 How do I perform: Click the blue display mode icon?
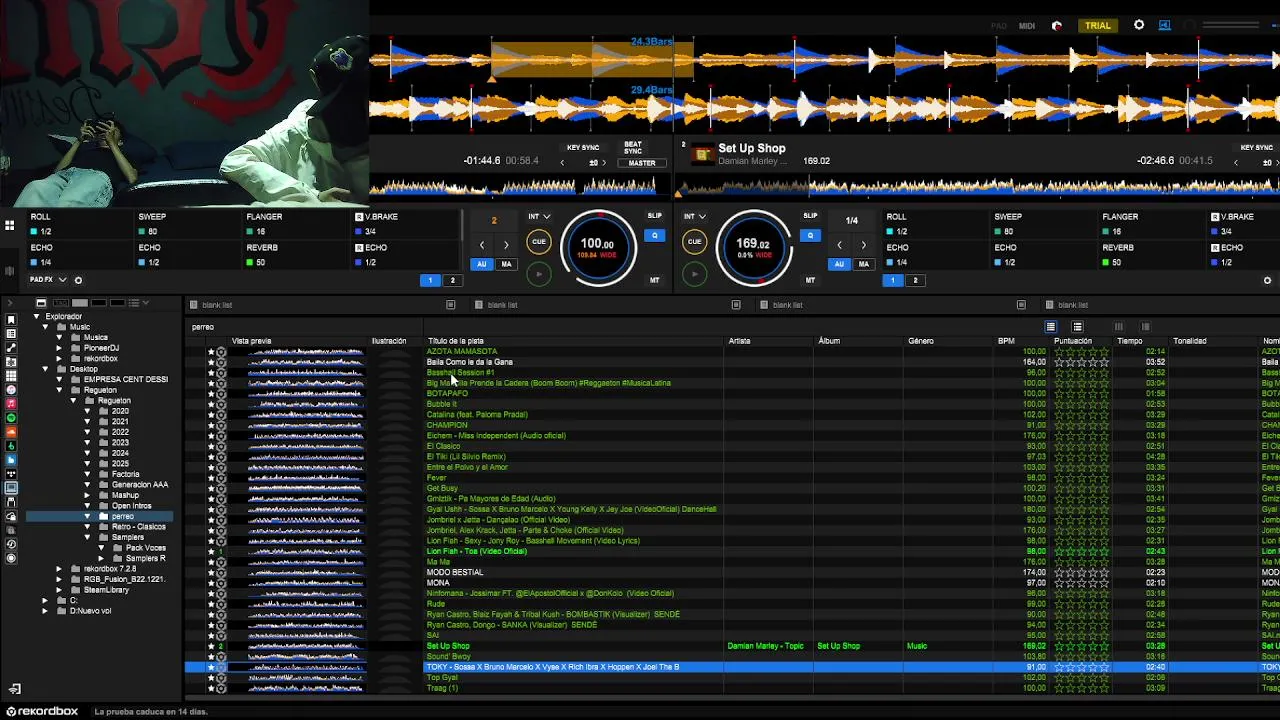coord(1165,25)
